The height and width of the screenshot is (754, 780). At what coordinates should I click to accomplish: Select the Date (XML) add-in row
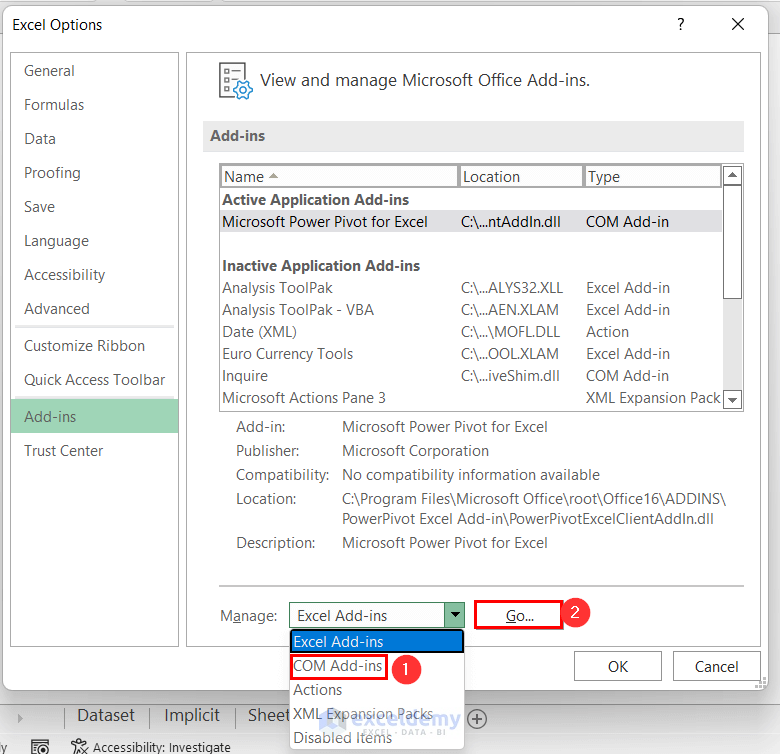tap(471, 332)
